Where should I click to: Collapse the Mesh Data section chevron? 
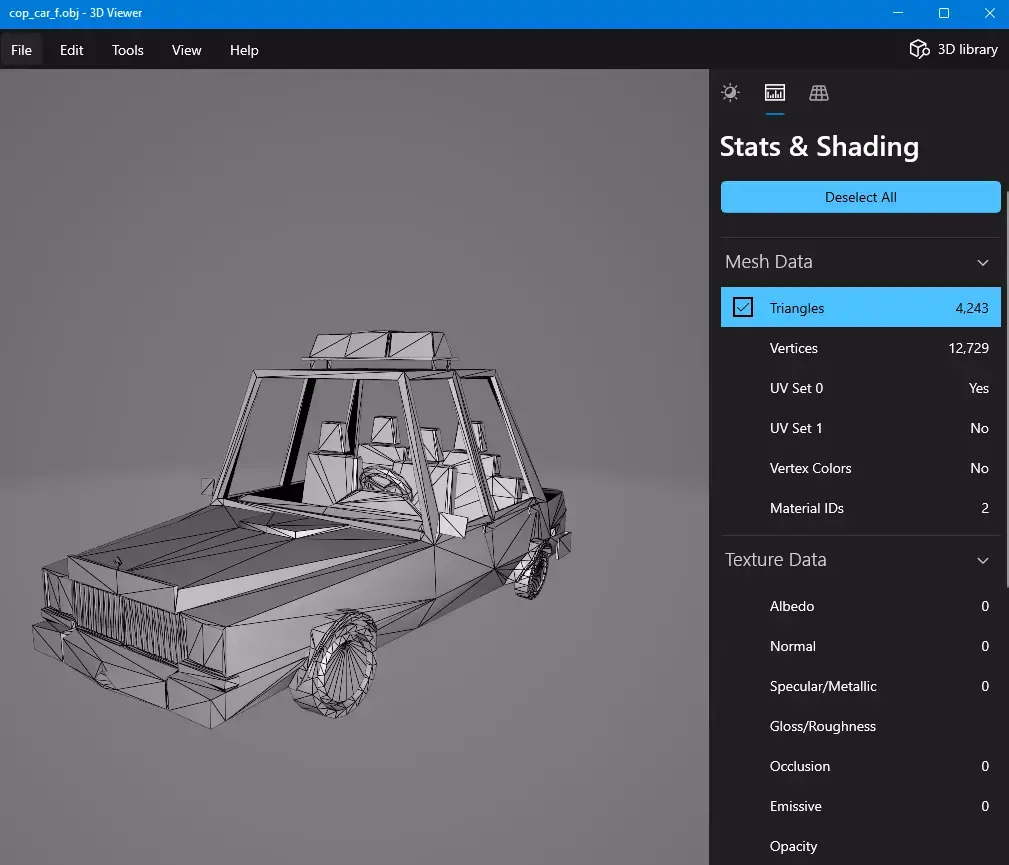point(982,262)
